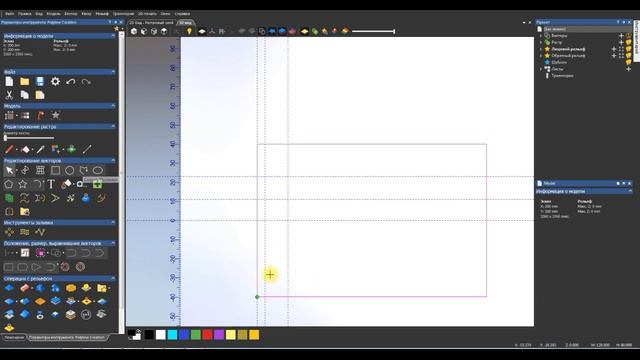
Task: Click the star icon in Model section
Action: 56,116
